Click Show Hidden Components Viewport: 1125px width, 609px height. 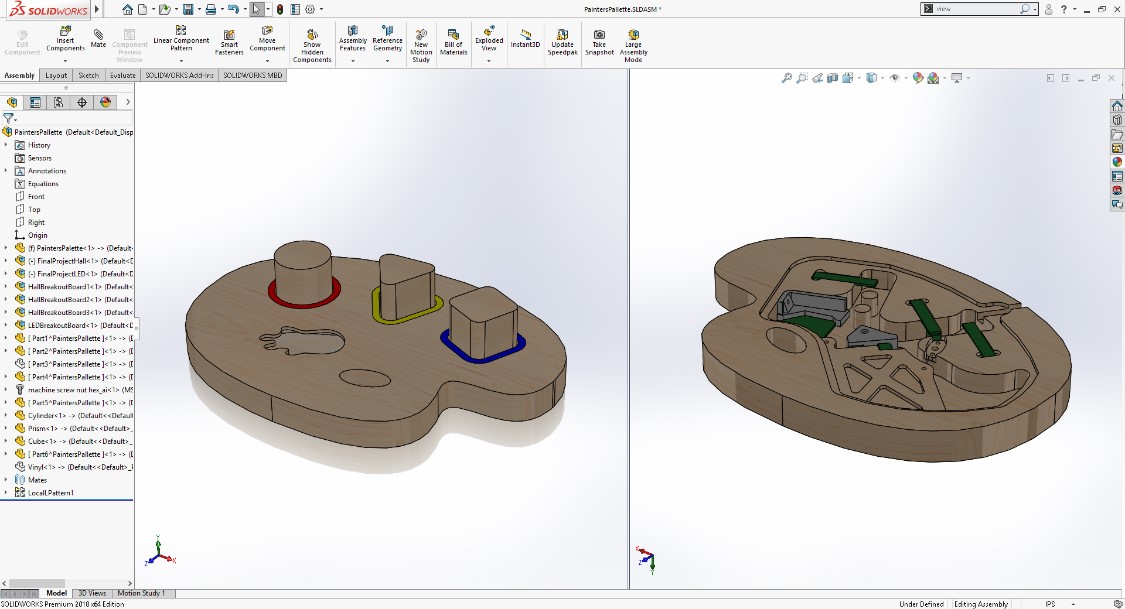312,47
